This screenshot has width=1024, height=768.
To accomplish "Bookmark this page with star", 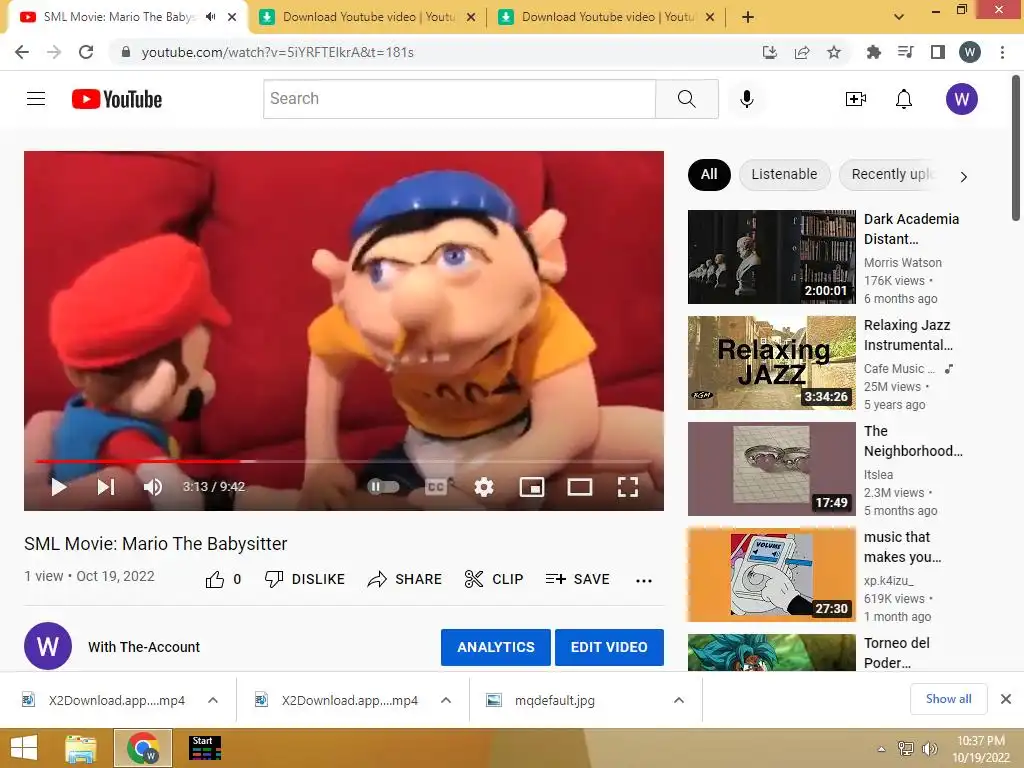I will tap(834, 52).
